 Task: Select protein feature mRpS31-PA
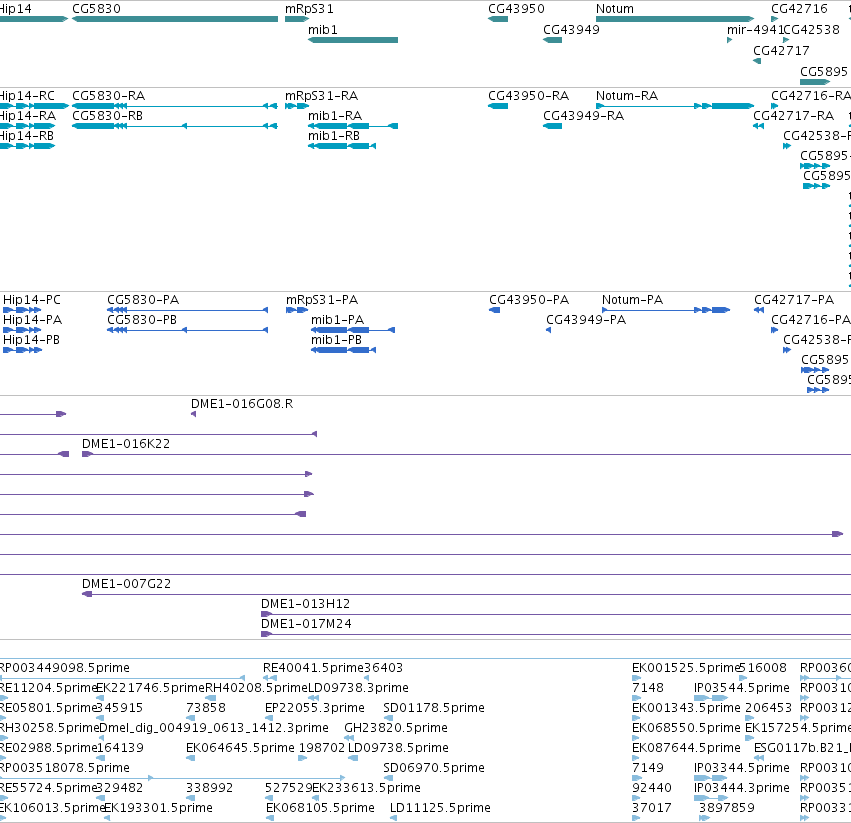297,310
